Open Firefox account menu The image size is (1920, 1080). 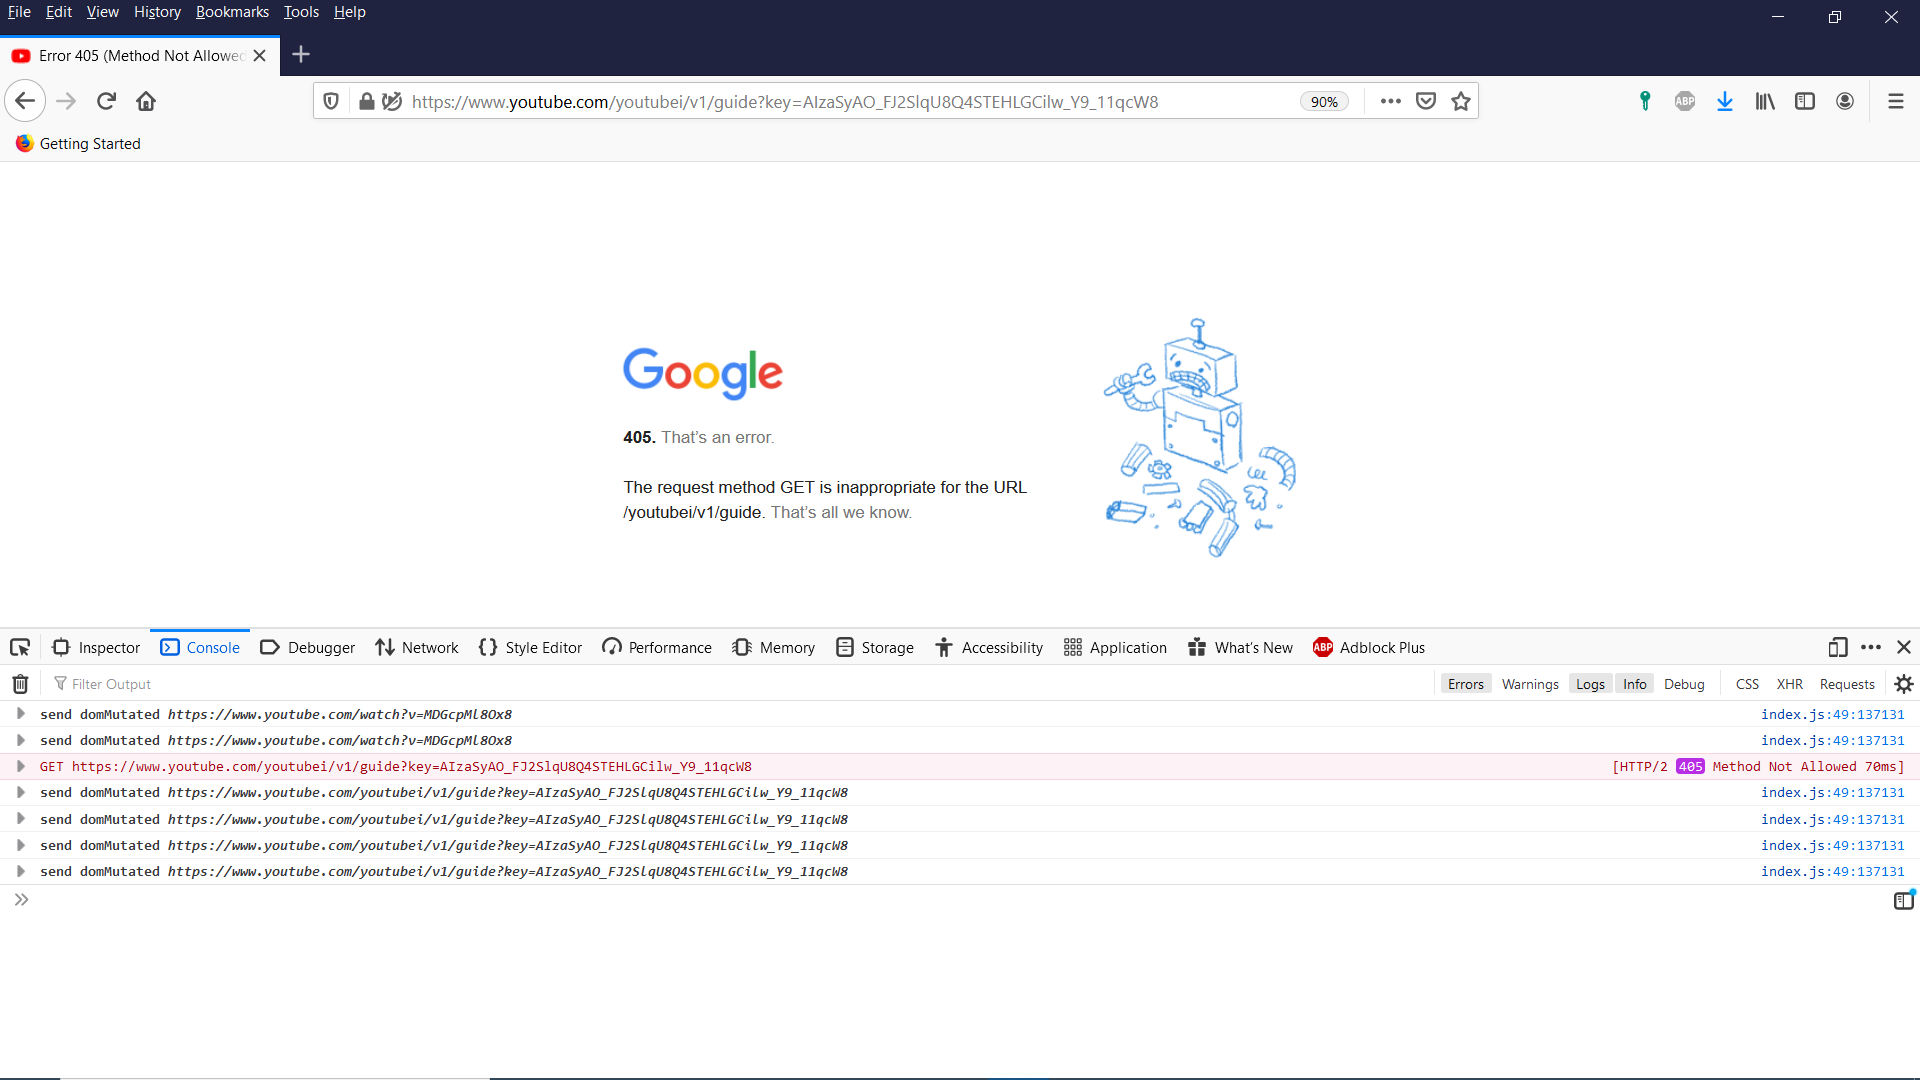click(x=1845, y=101)
